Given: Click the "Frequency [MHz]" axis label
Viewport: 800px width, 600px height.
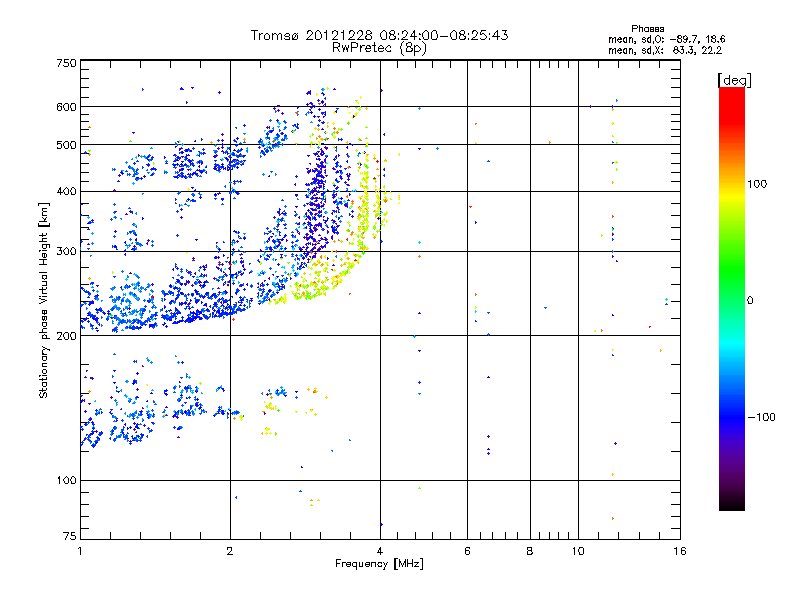Looking at the screenshot, I should tap(379, 564).
